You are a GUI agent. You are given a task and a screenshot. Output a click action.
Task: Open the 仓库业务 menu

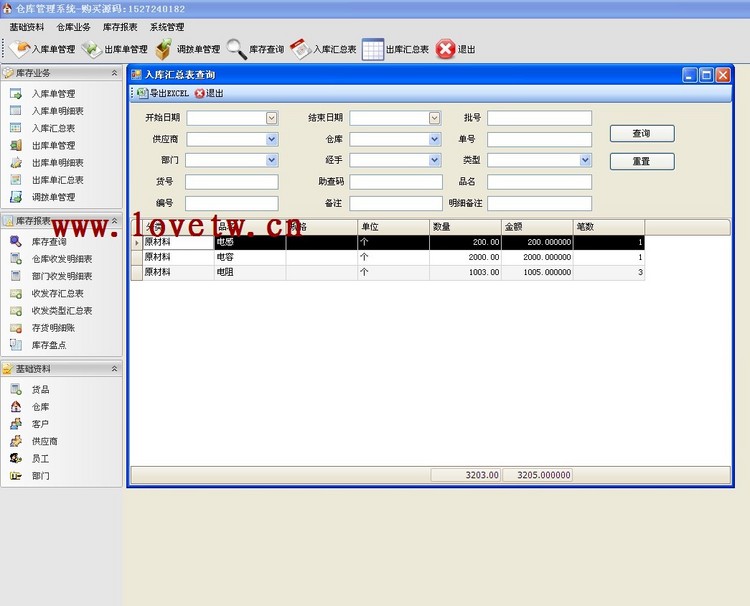coord(73,27)
